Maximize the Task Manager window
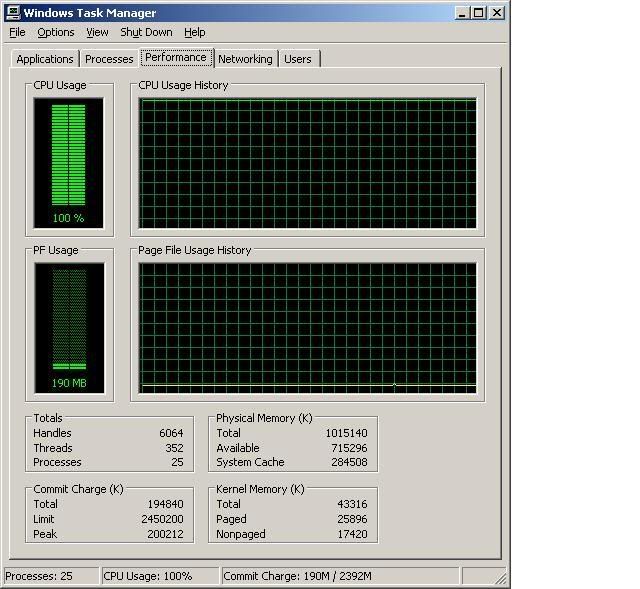 [479, 13]
